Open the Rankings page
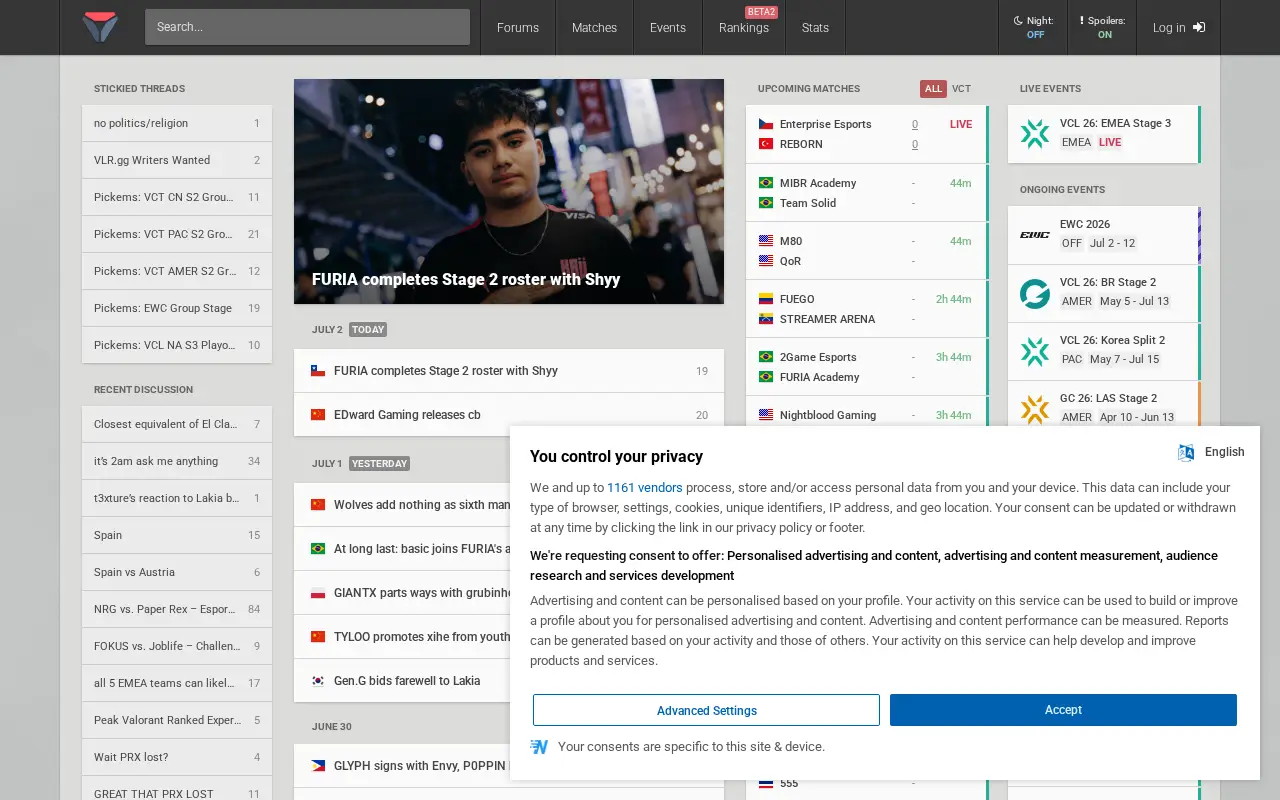The width and height of the screenshot is (1280, 800). pyautogui.click(x=744, y=27)
